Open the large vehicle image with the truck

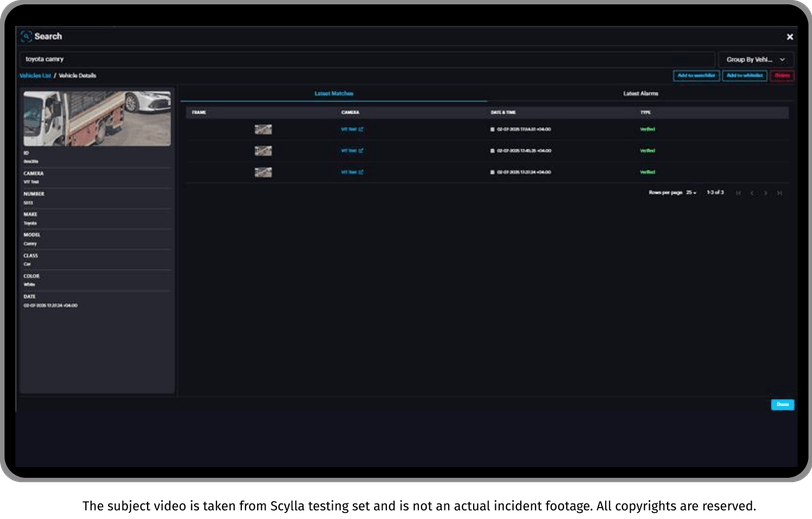[97, 119]
